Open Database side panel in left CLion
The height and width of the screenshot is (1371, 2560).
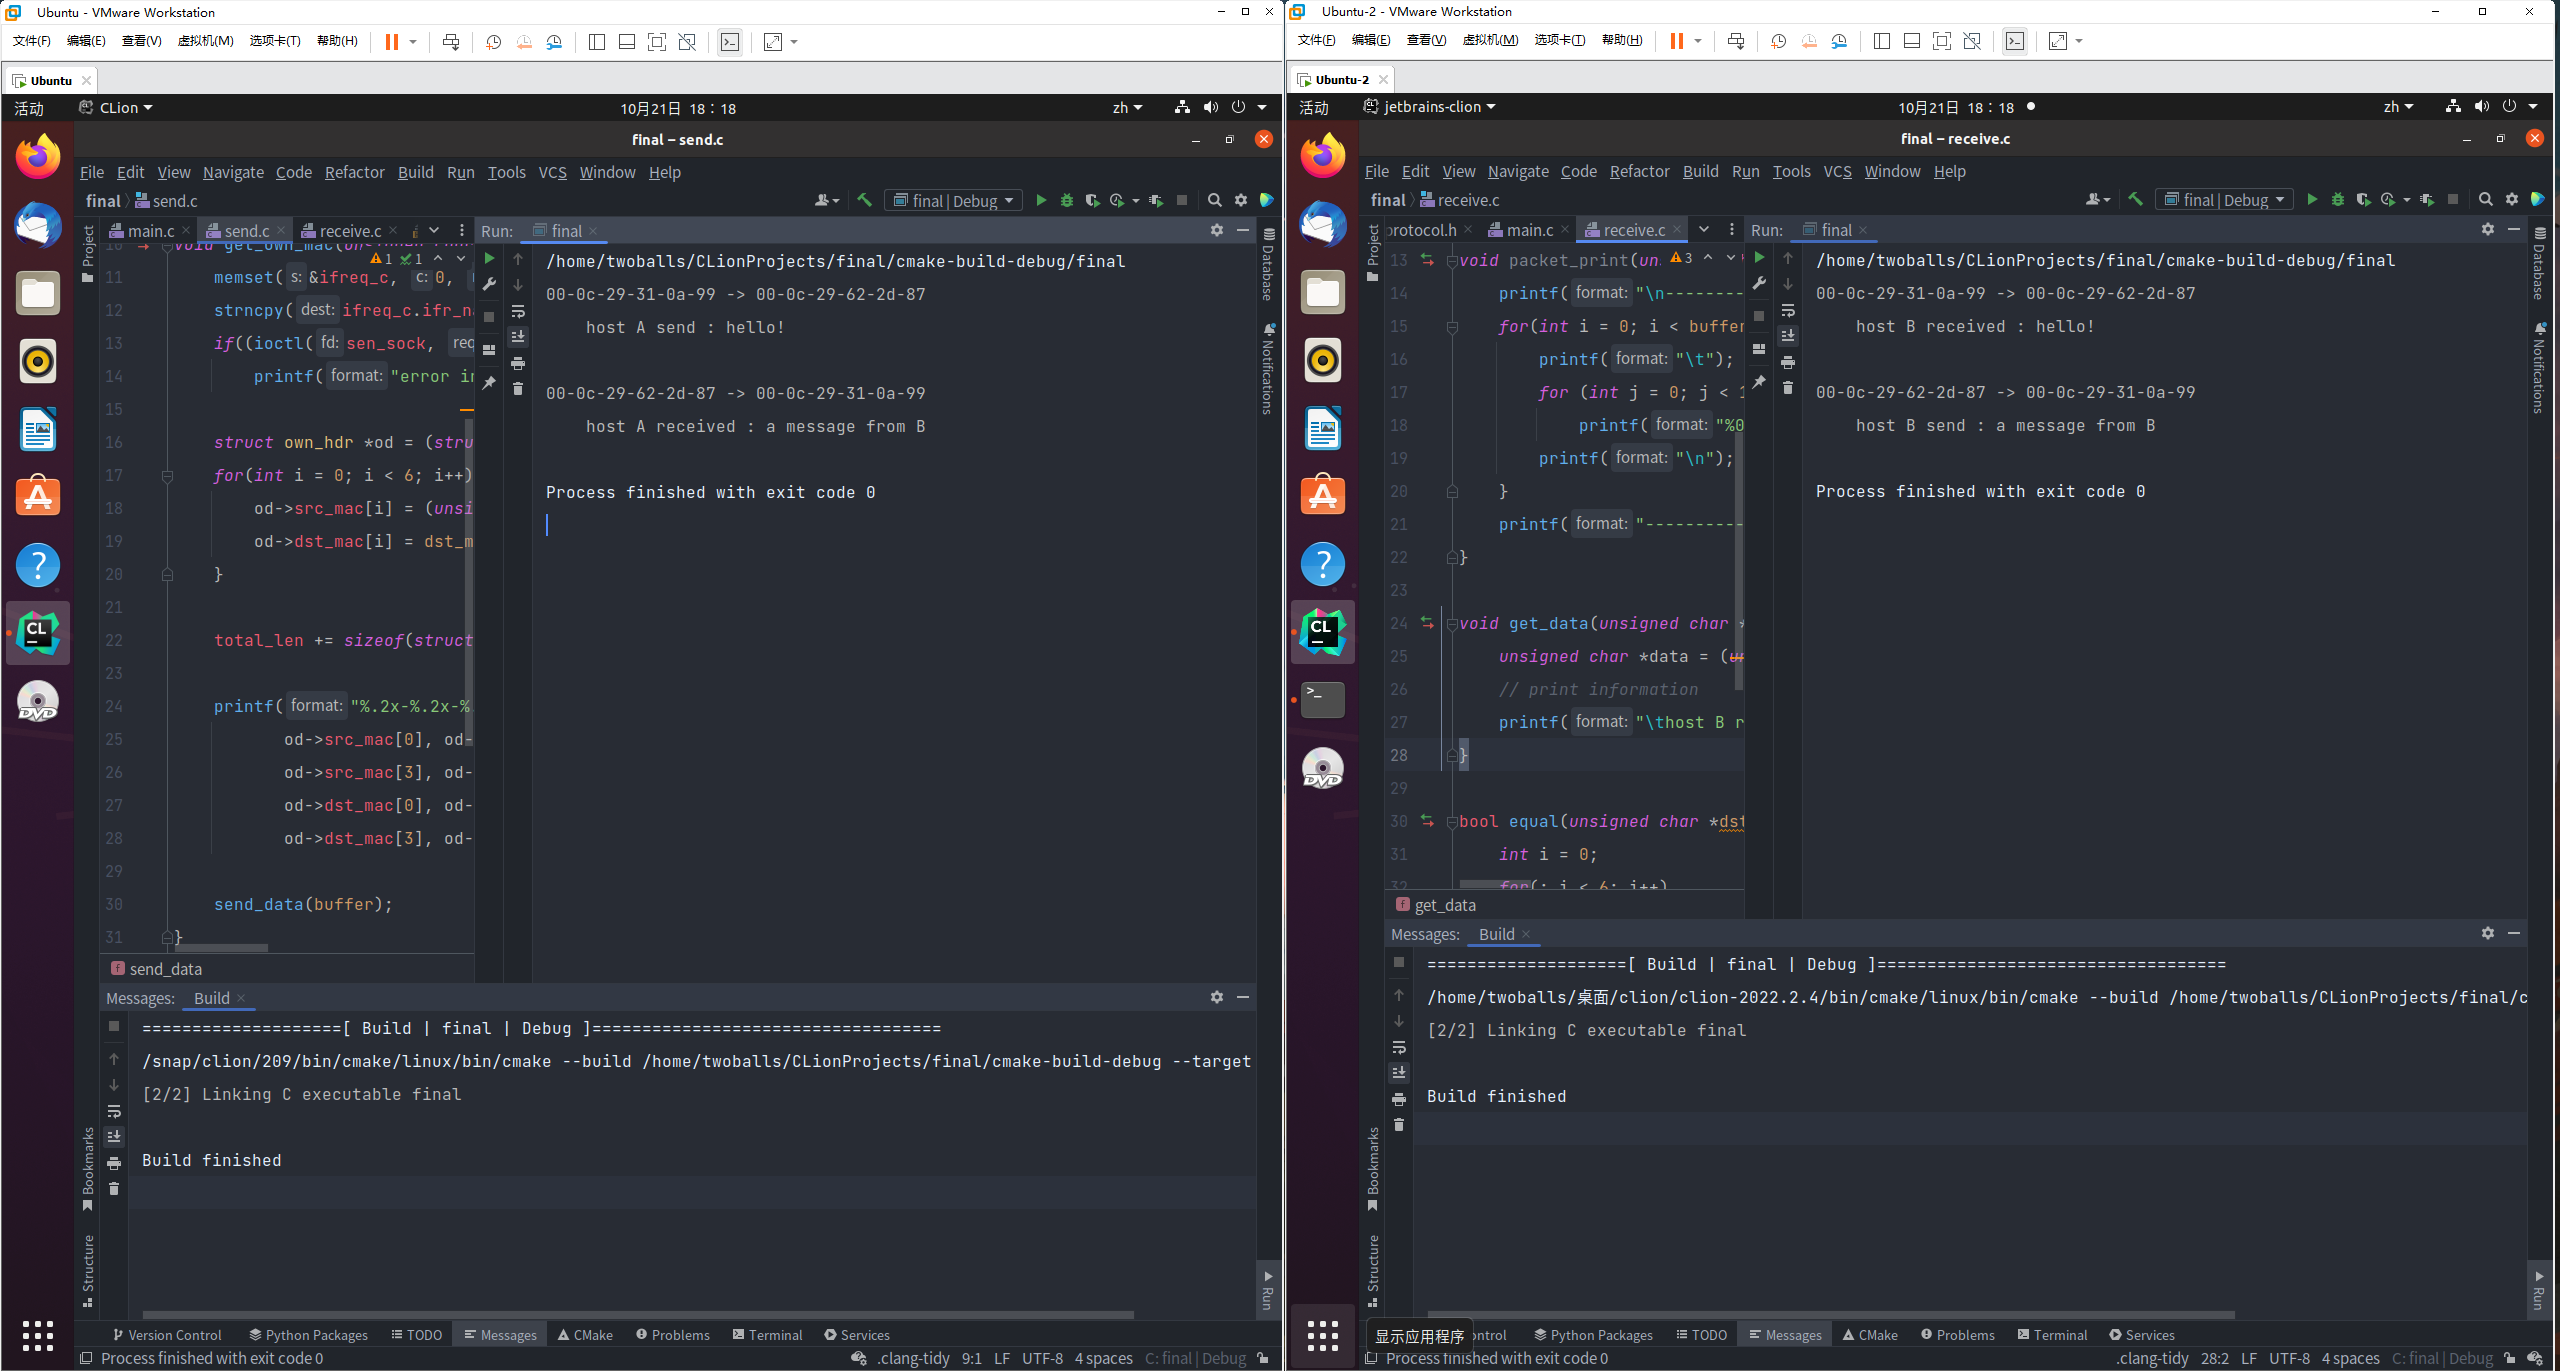click(x=1268, y=265)
